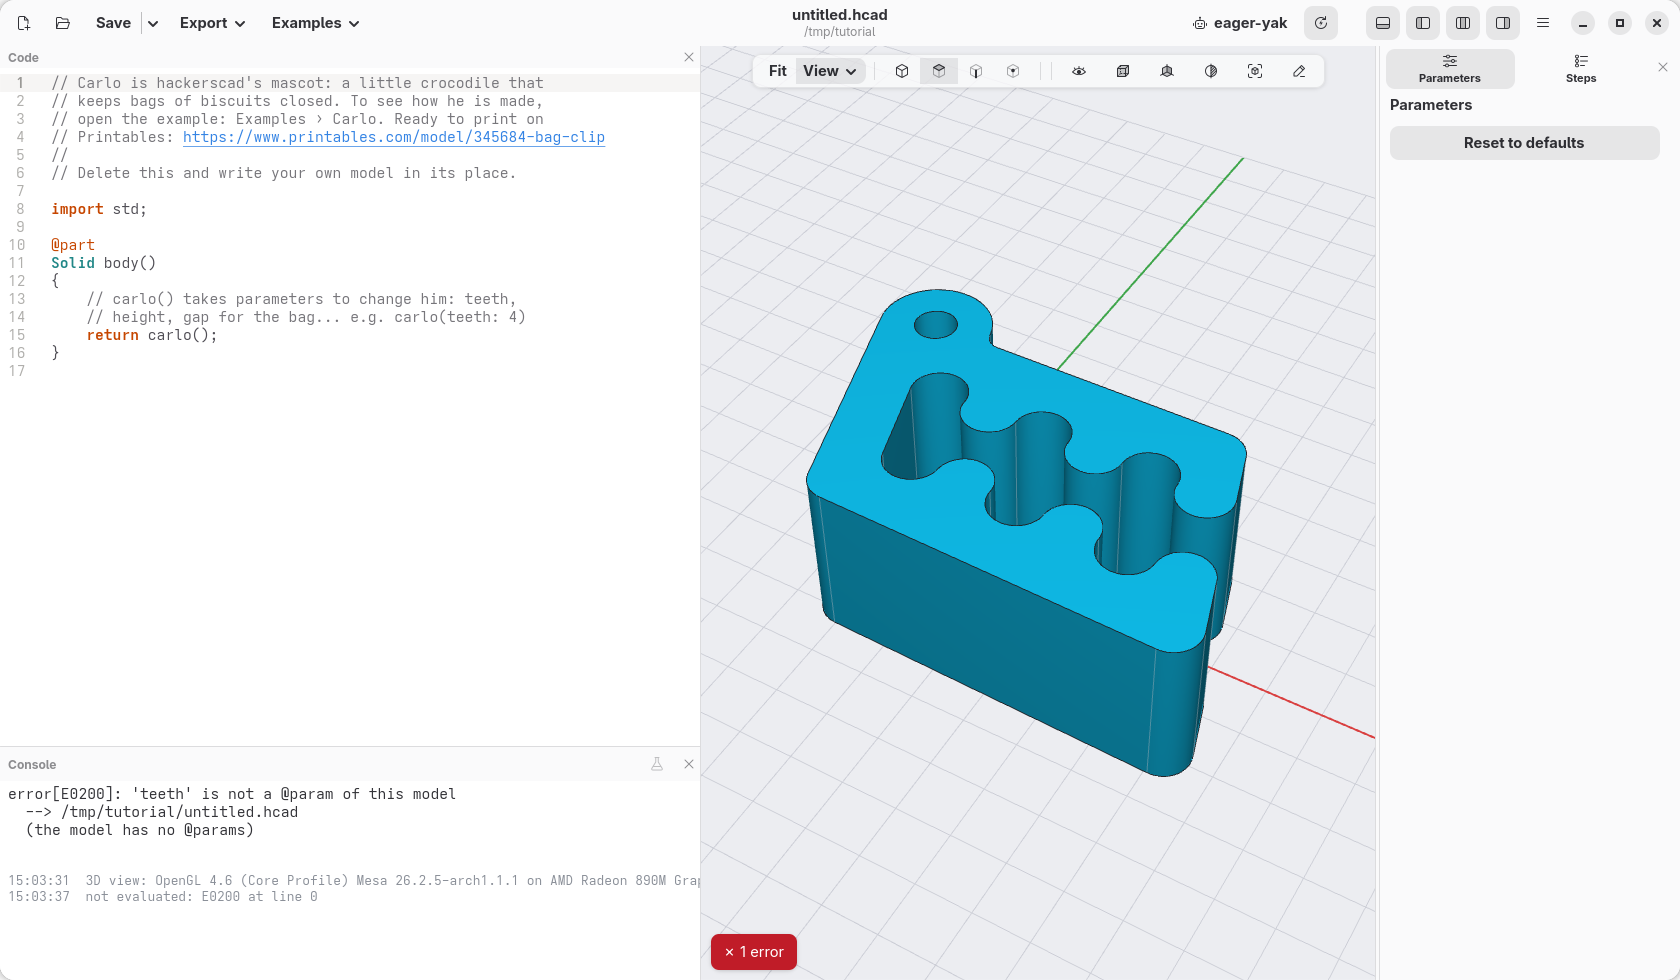The height and width of the screenshot is (980, 1680).
Task: Click the pencil edit icon in viewport toolbar
Action: [1299, 71]
